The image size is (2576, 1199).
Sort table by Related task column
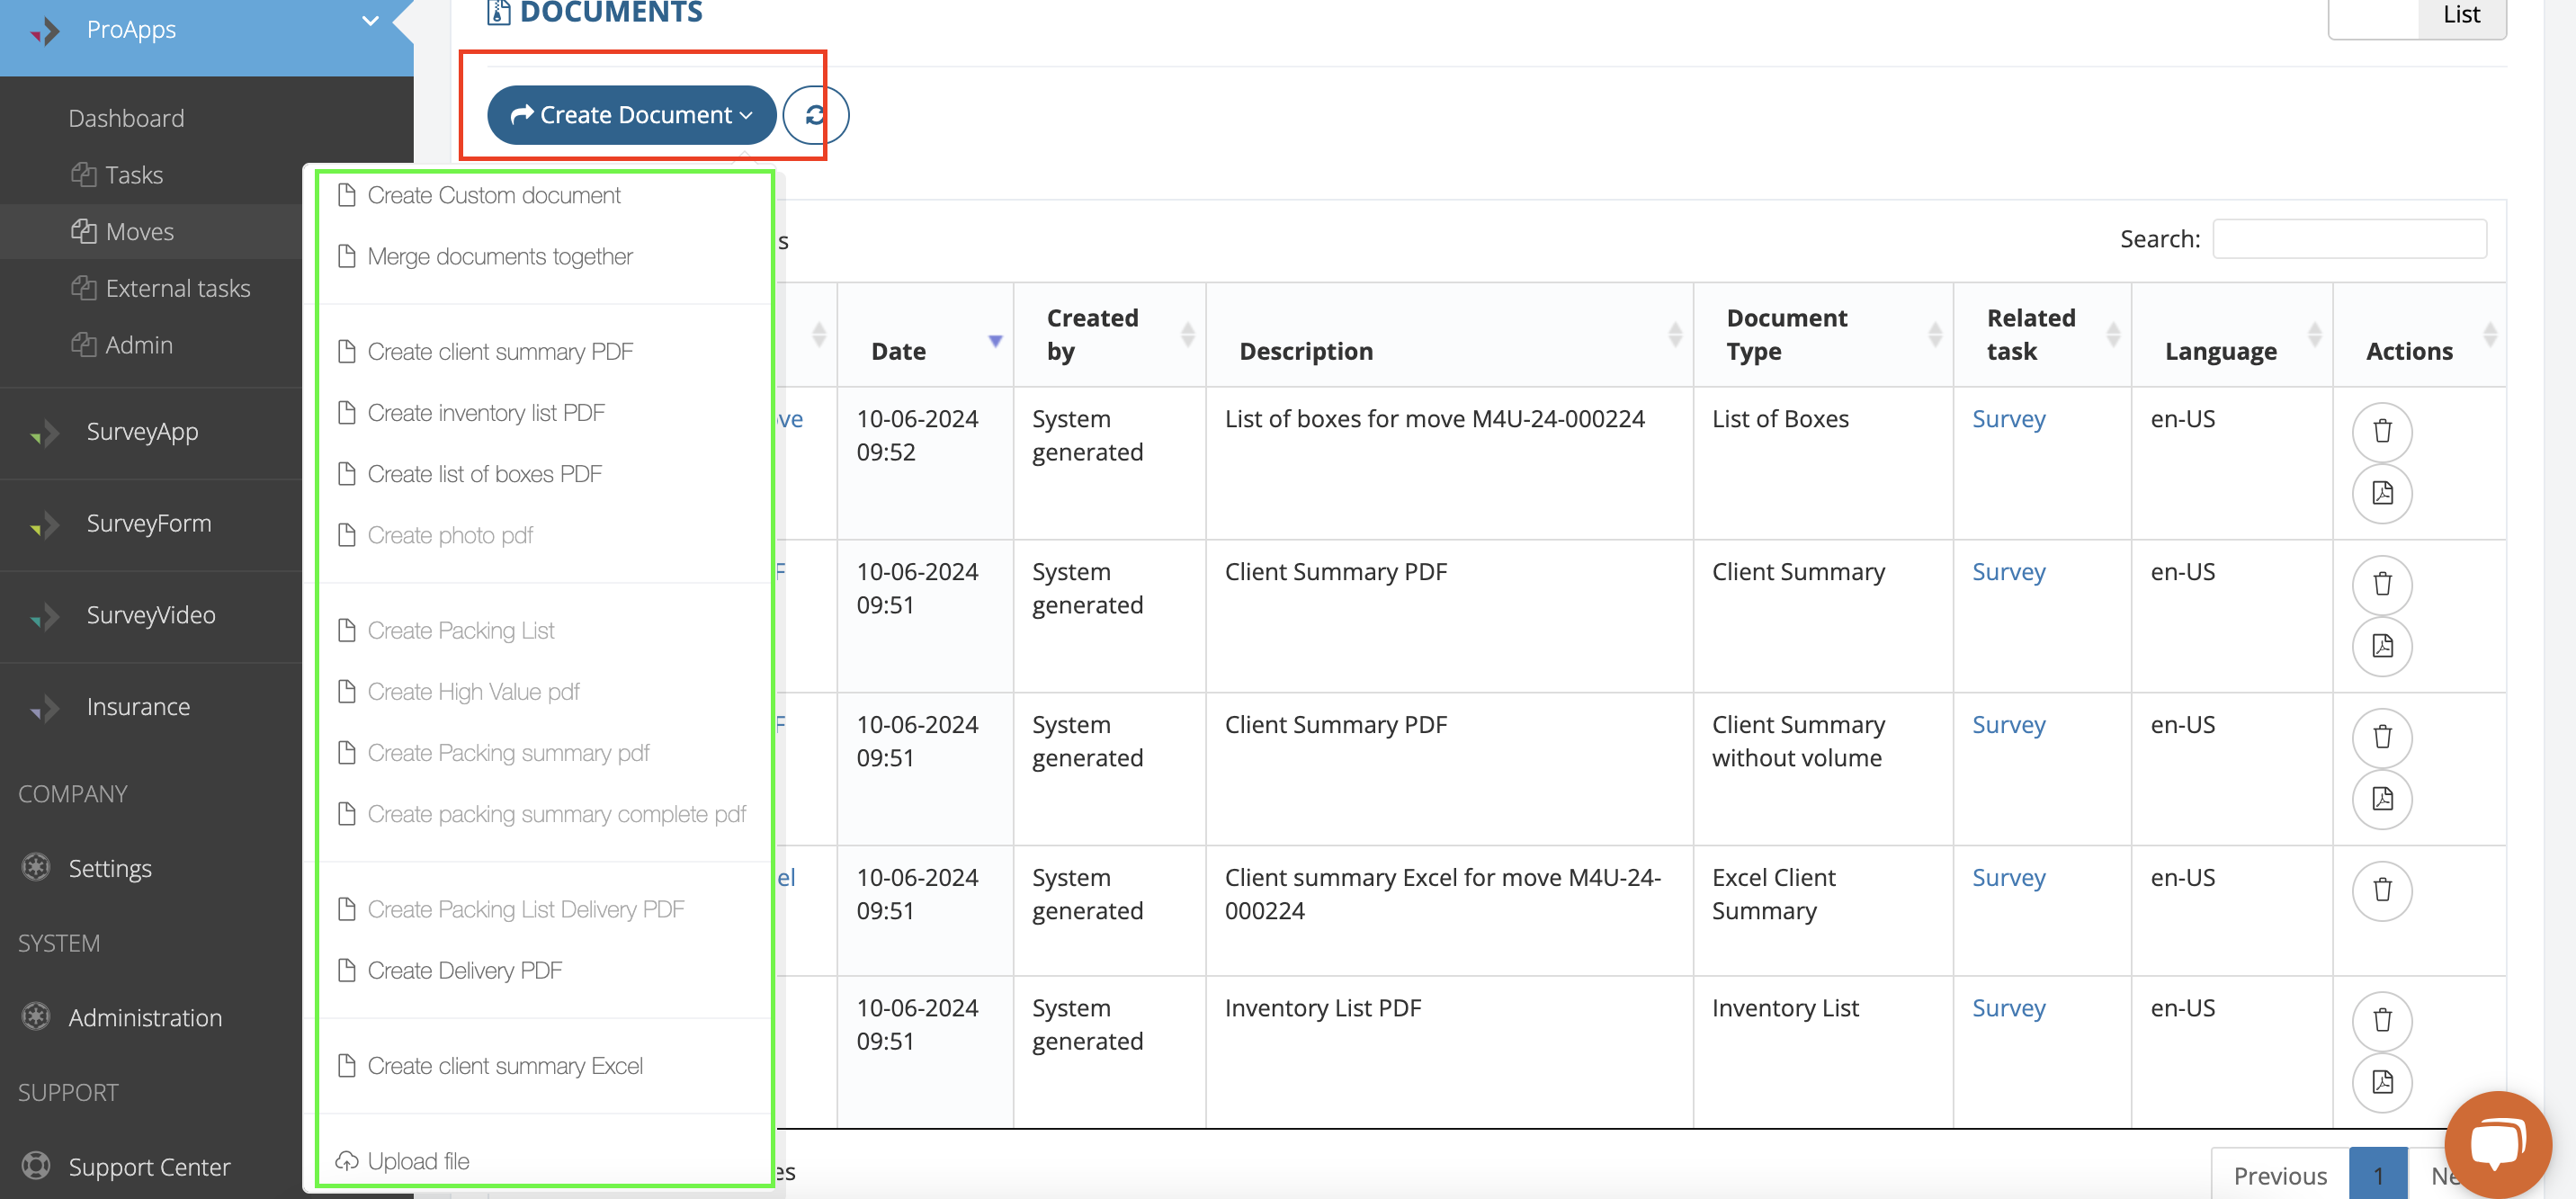tap(2042, 335)
